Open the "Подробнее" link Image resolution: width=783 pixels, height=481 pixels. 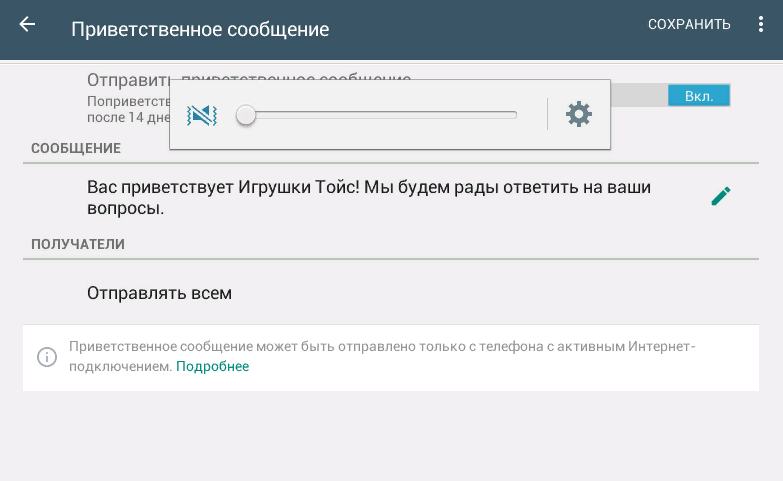[x=212, y=367]
